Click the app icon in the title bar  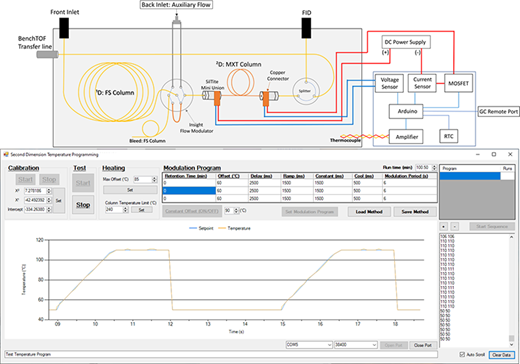click(6, 155)
